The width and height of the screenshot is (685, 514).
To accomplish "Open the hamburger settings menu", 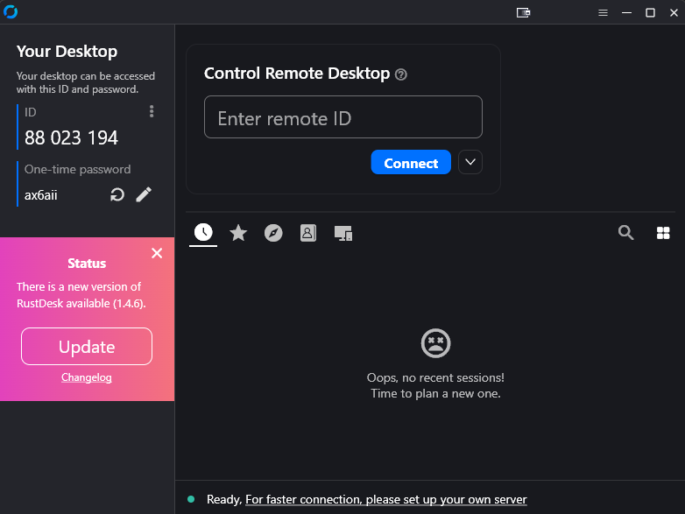I will [x=603, y=13].
